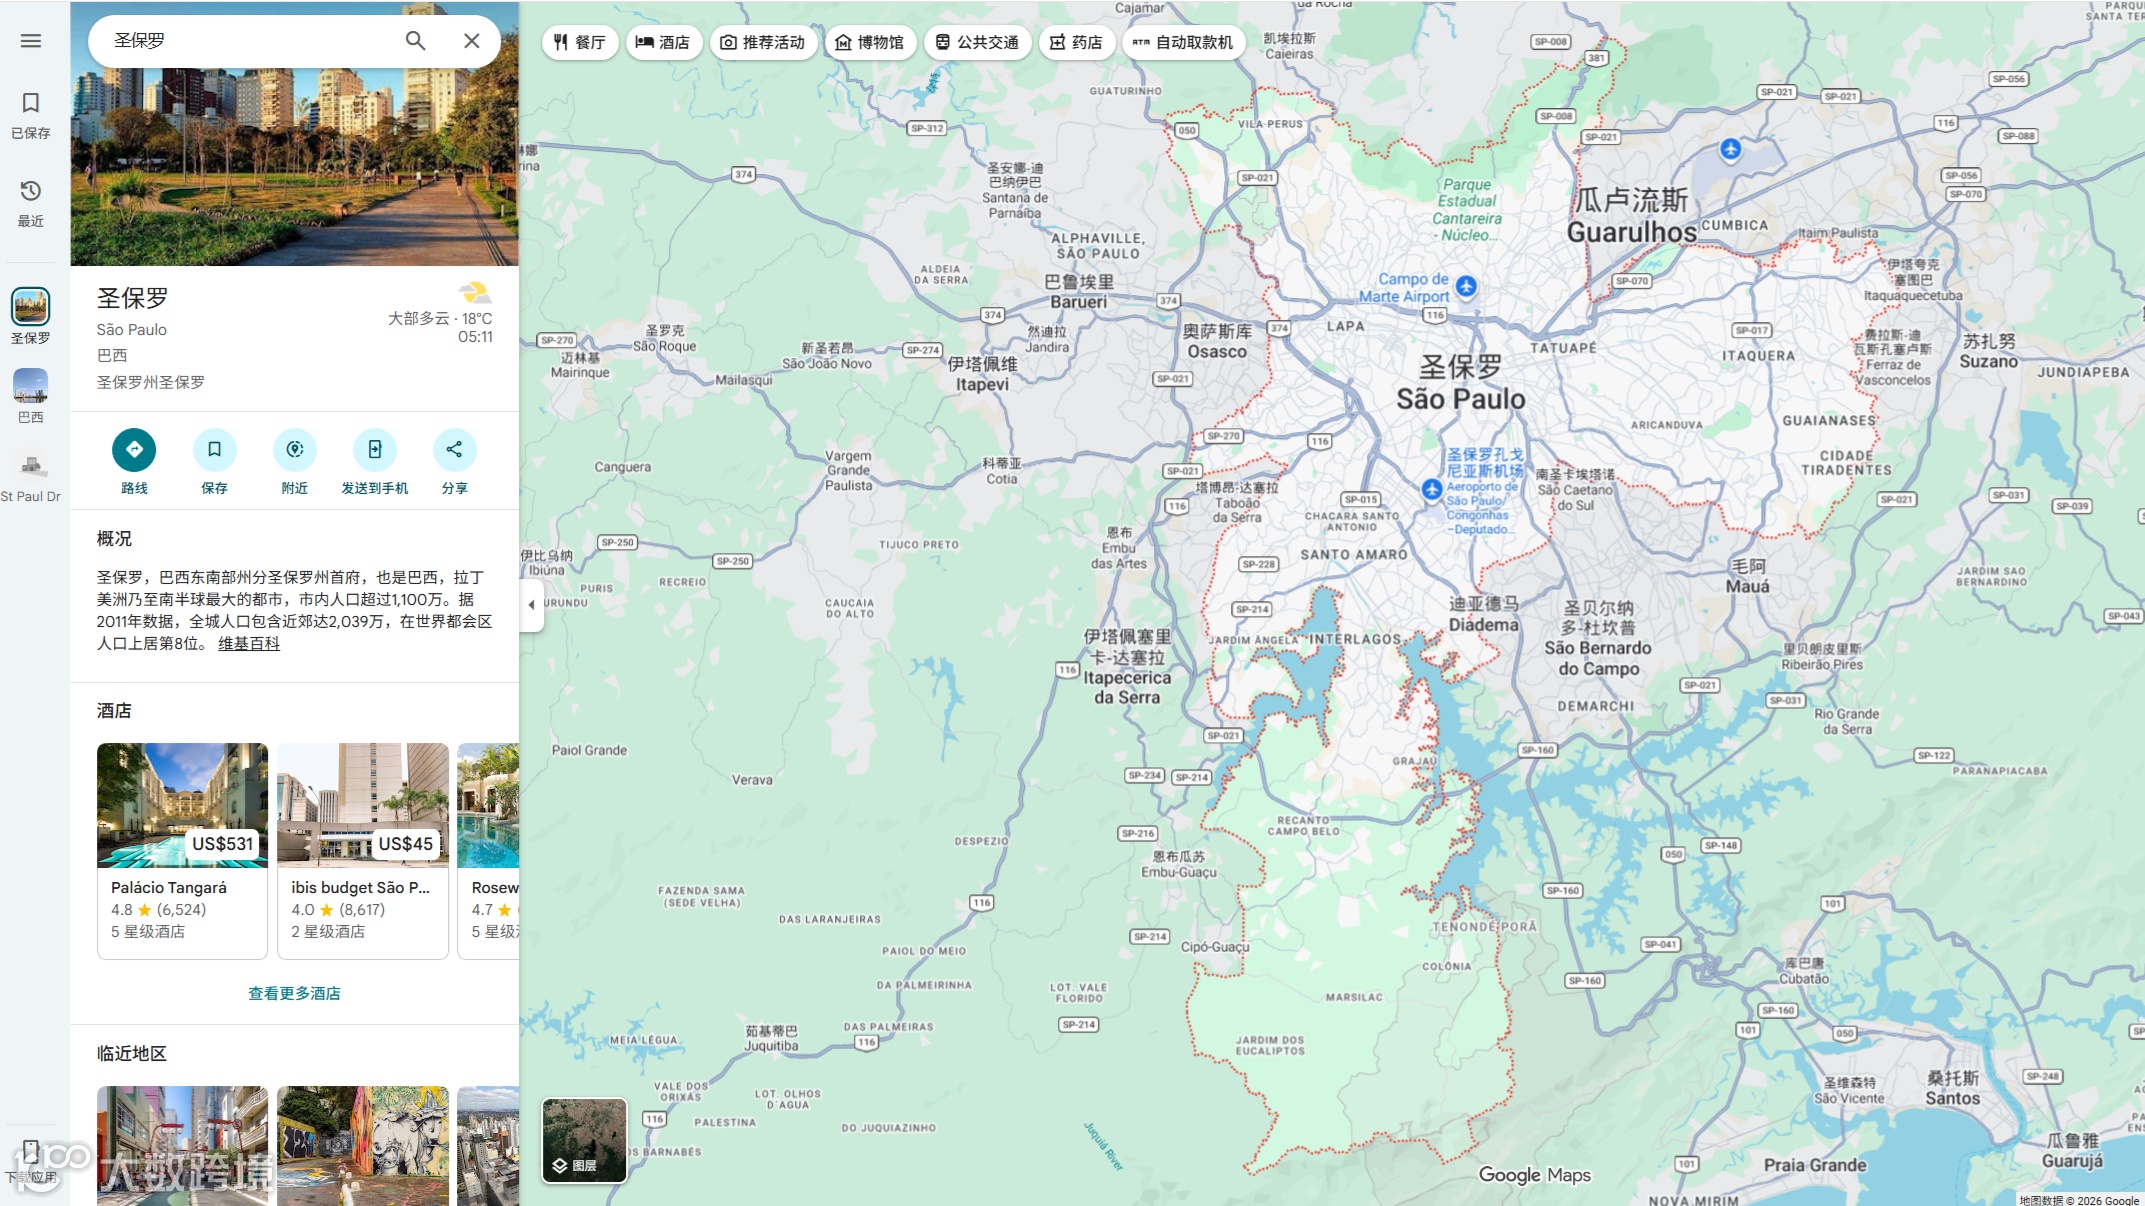Select the 自动取款机 ATM filter chip
Image resolution: width=2145 pixels, height=1206 pixels.
point(1183,42)
